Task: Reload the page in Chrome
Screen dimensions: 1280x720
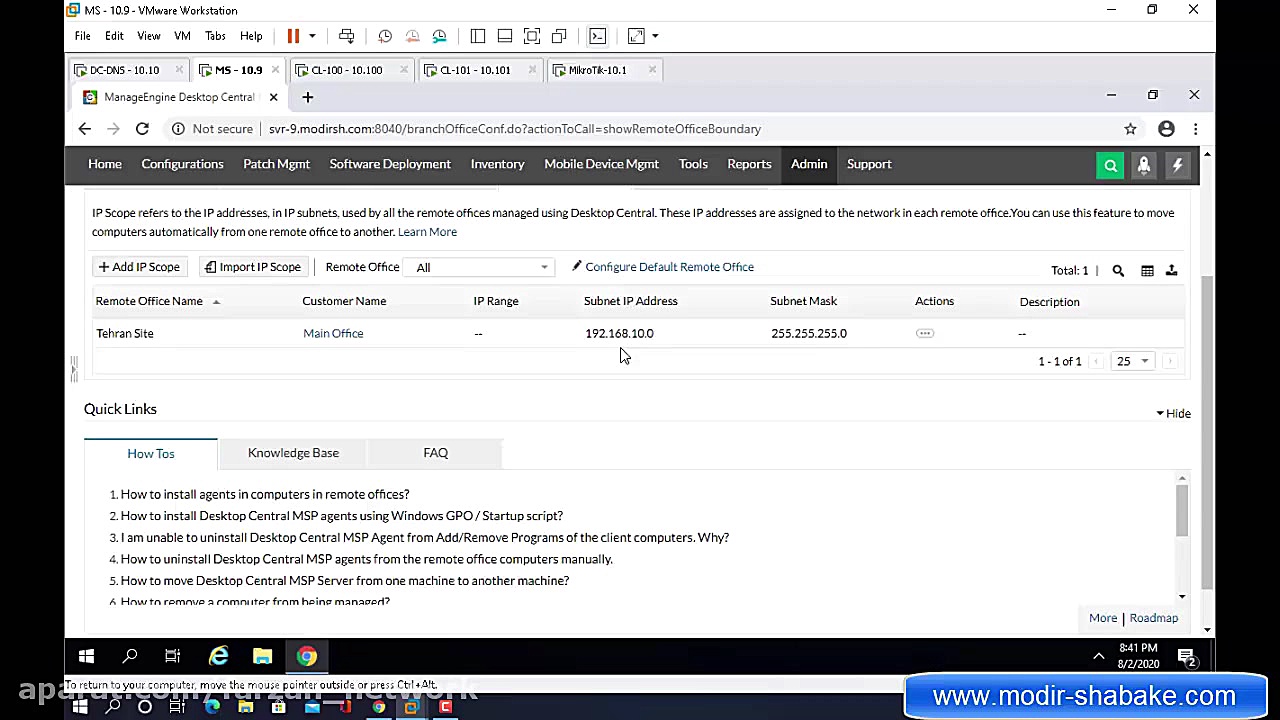Action: (x=142, y=129)
